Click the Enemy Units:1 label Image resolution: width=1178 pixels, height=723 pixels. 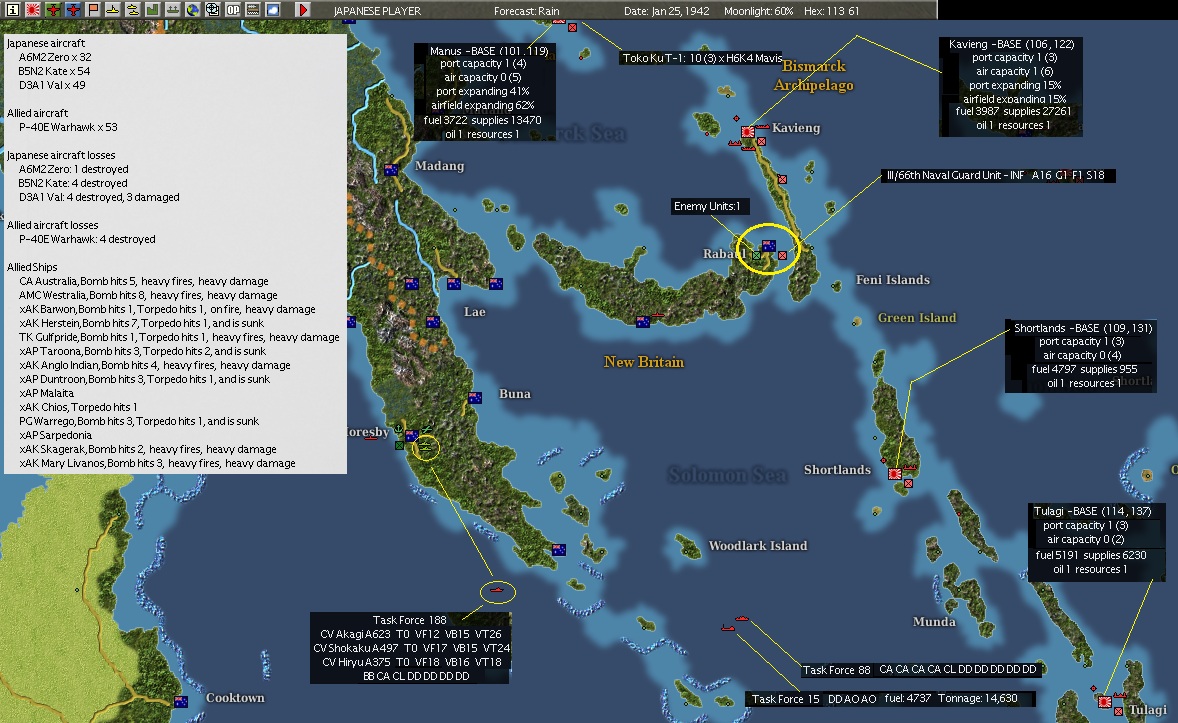tap(708, 206)
